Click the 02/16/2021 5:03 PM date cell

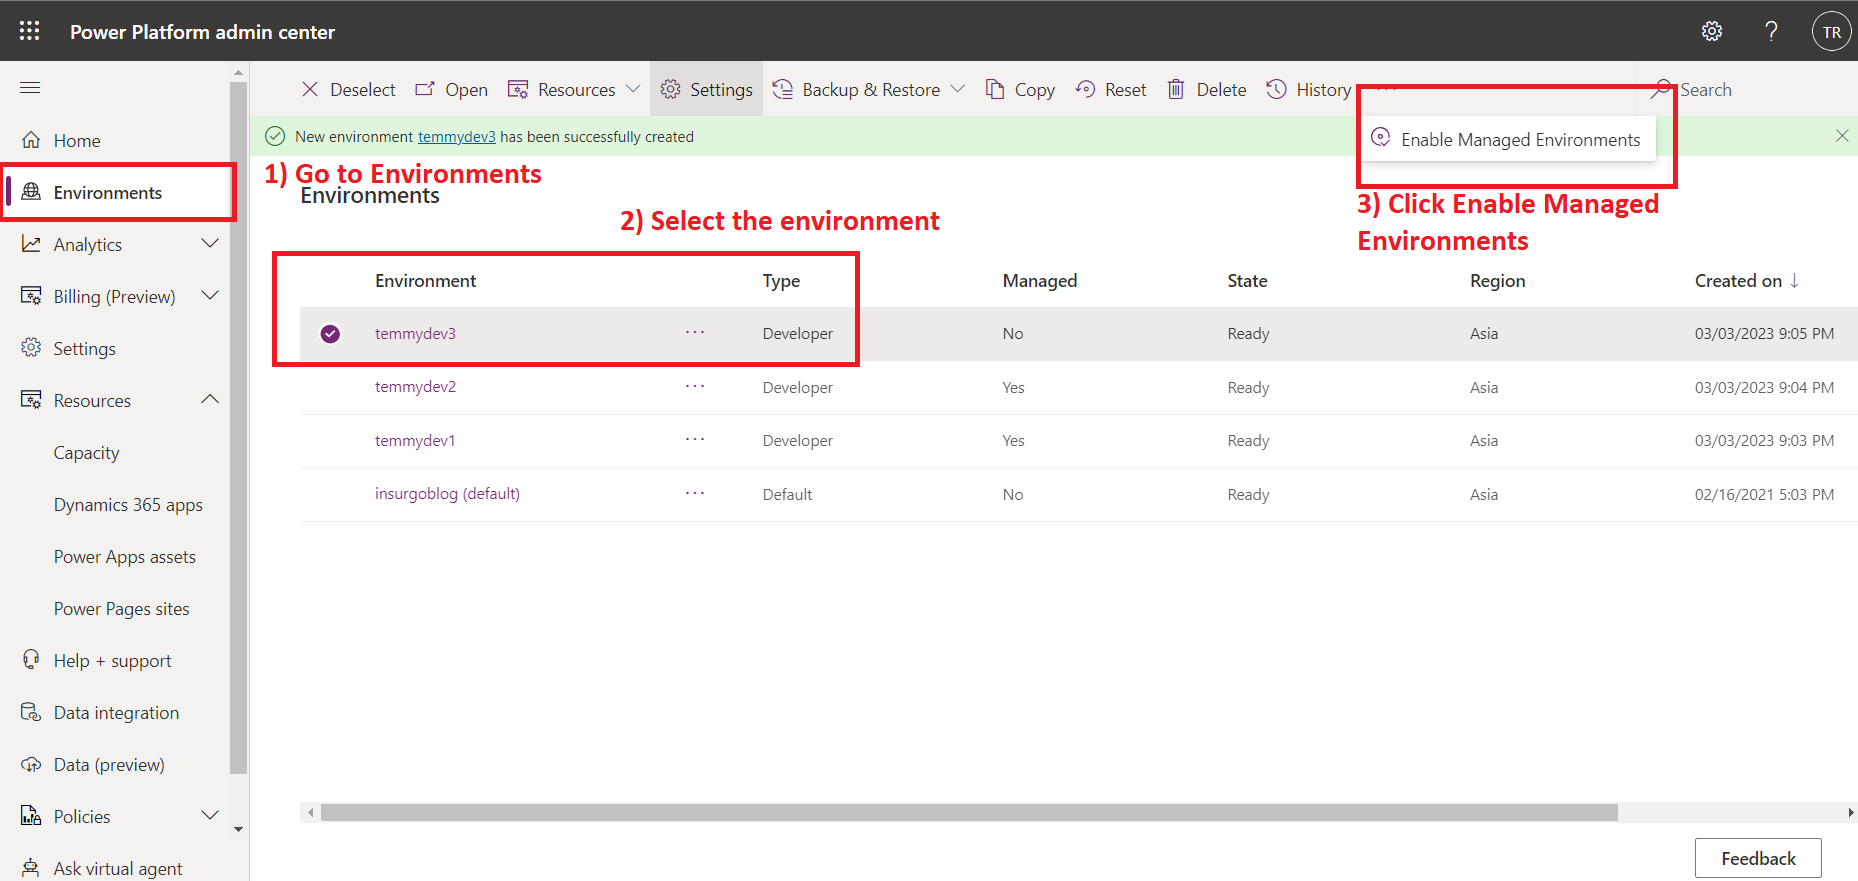(1764, 495)
